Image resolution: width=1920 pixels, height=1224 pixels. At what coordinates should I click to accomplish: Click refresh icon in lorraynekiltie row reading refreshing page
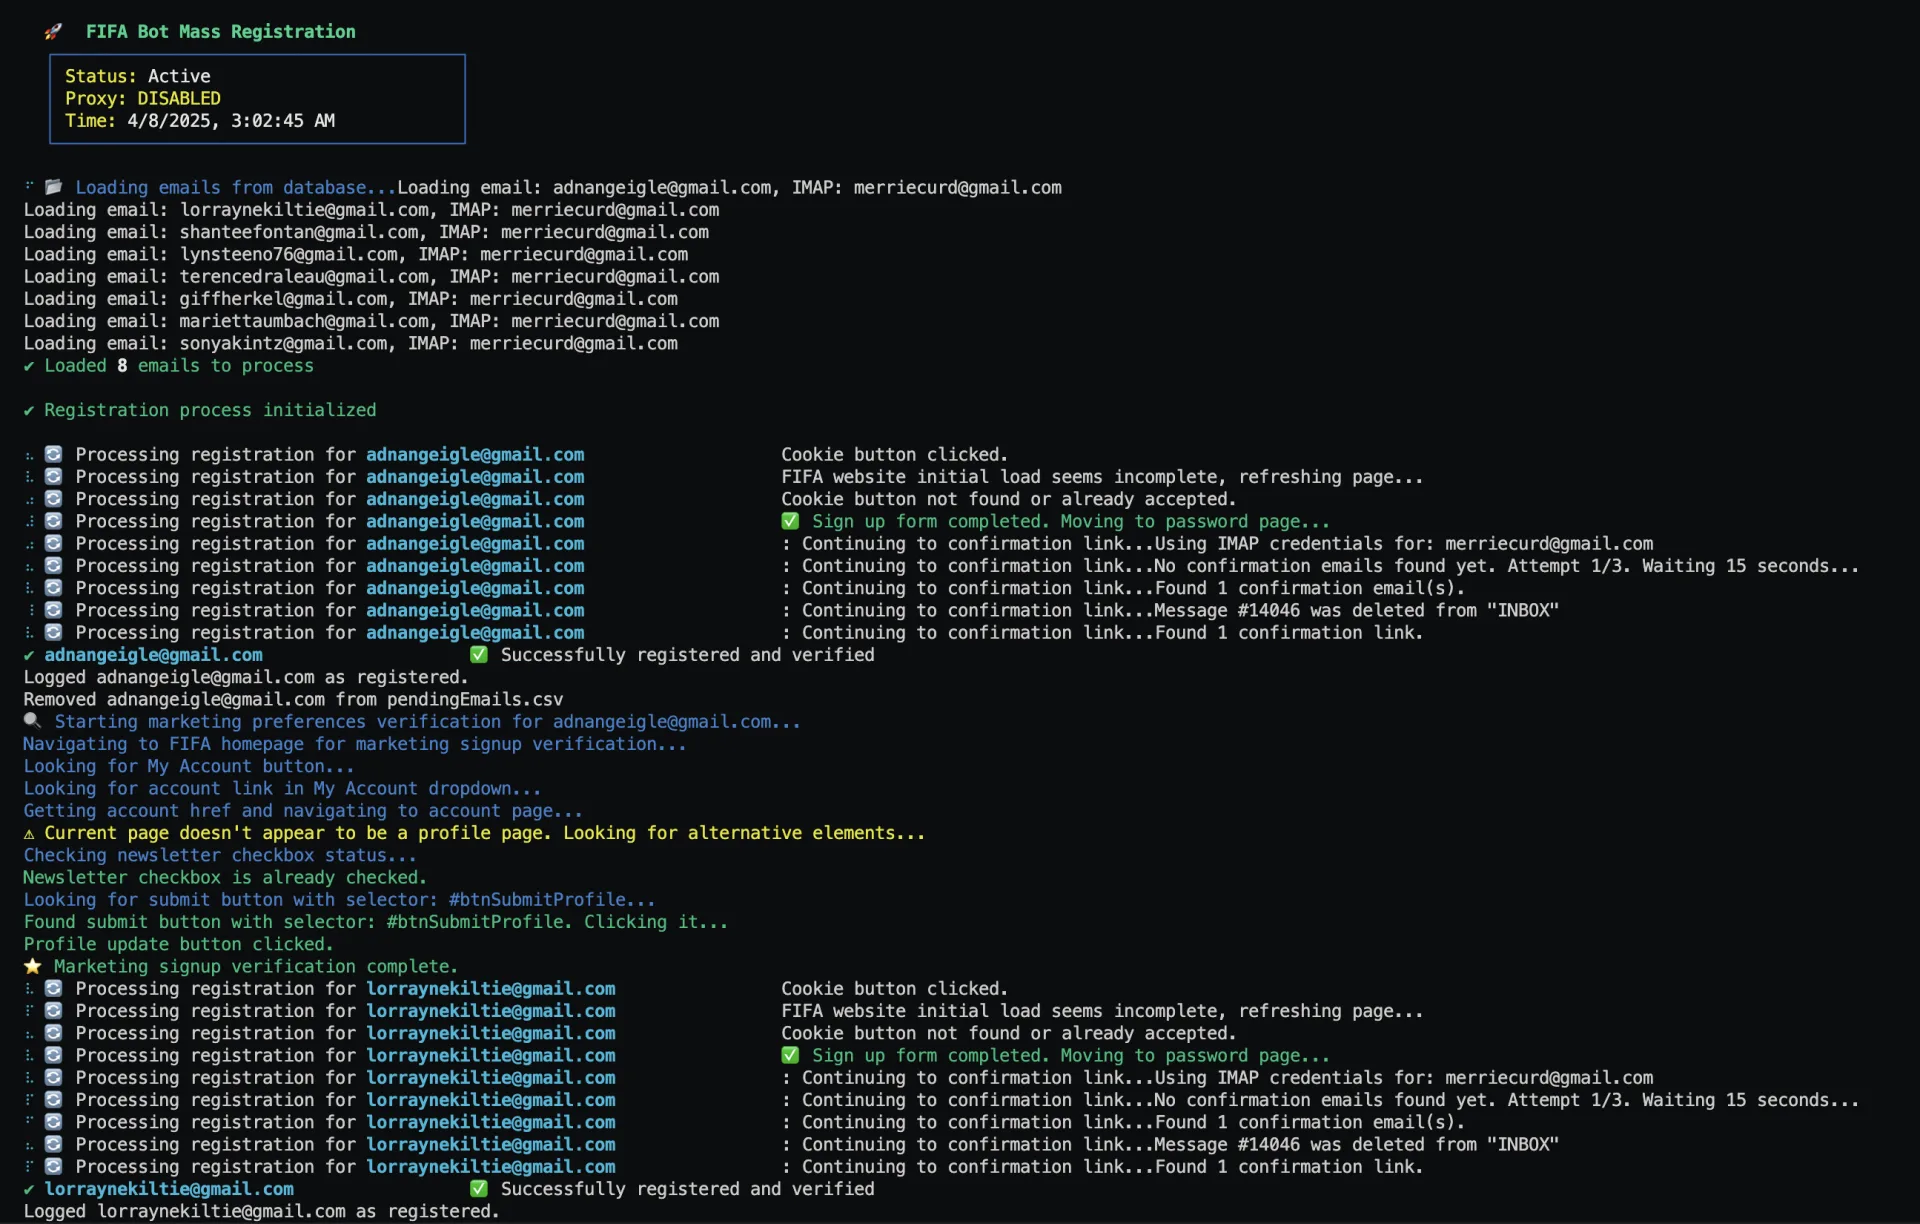coord(54,1011)
